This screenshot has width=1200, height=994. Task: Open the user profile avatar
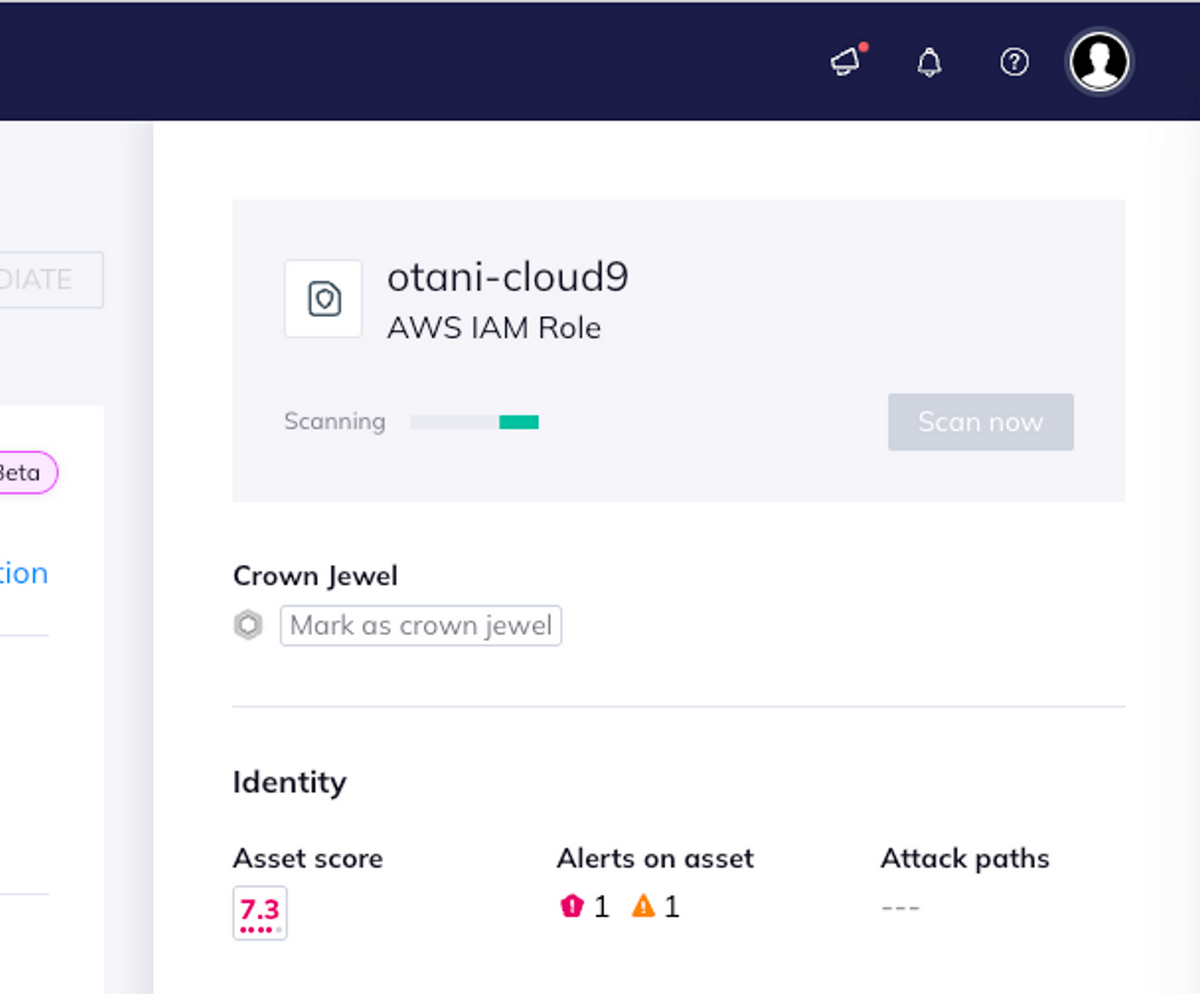point(1099,62)
